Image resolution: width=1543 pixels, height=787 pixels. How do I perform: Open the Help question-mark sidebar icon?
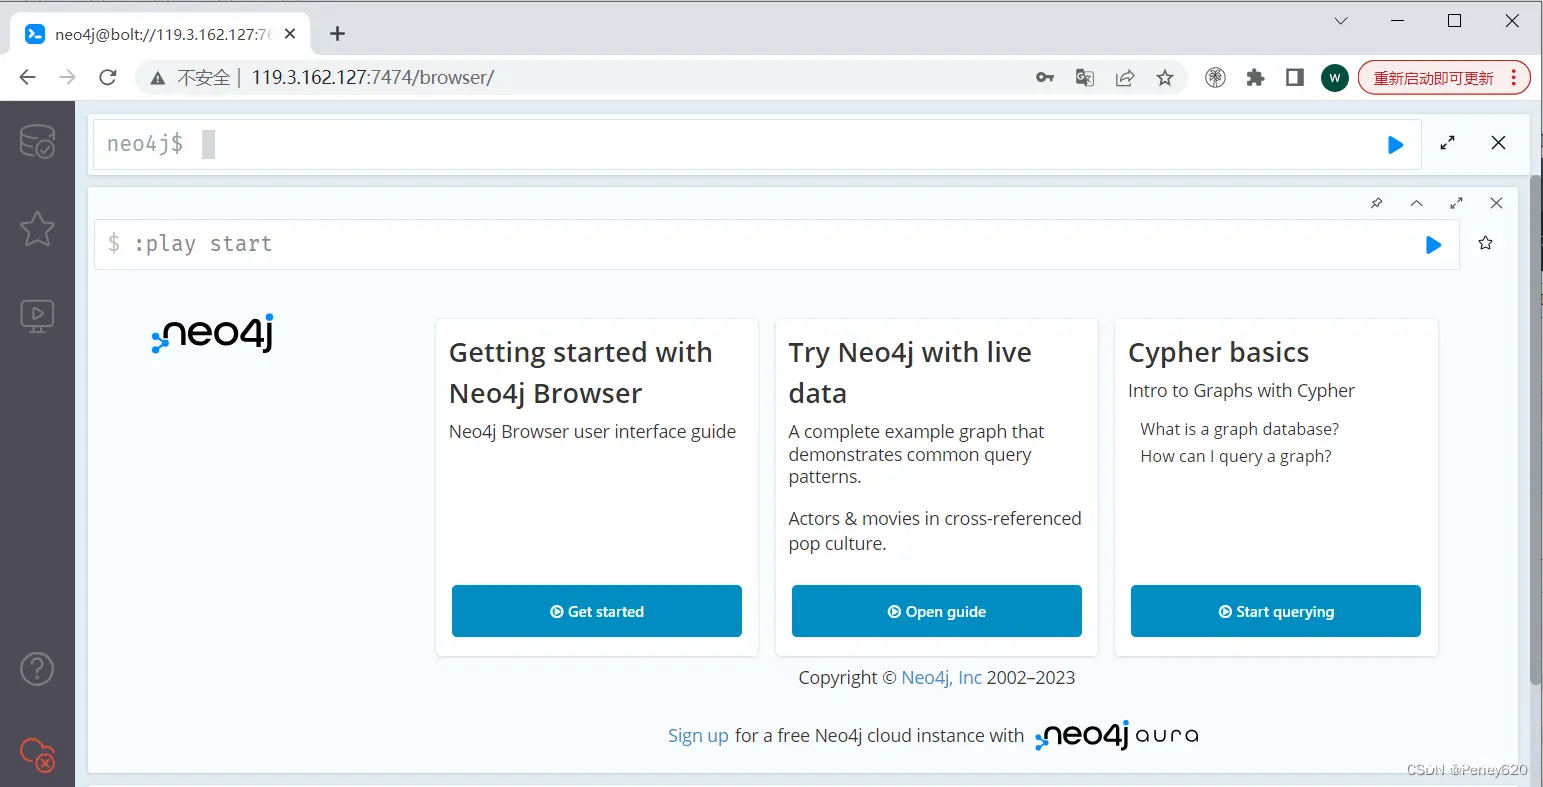pos(37,669)
